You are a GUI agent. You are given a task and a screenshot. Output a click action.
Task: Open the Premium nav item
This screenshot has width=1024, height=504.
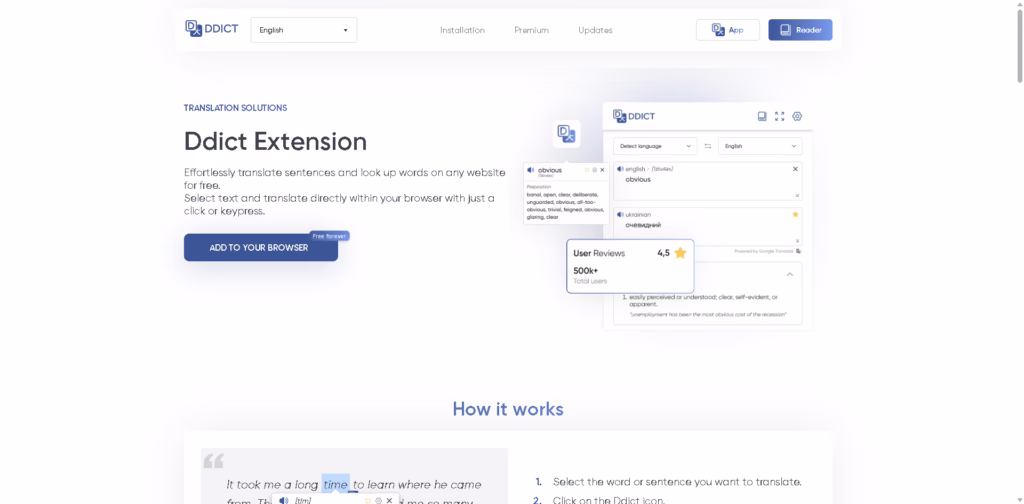(531, 30)
